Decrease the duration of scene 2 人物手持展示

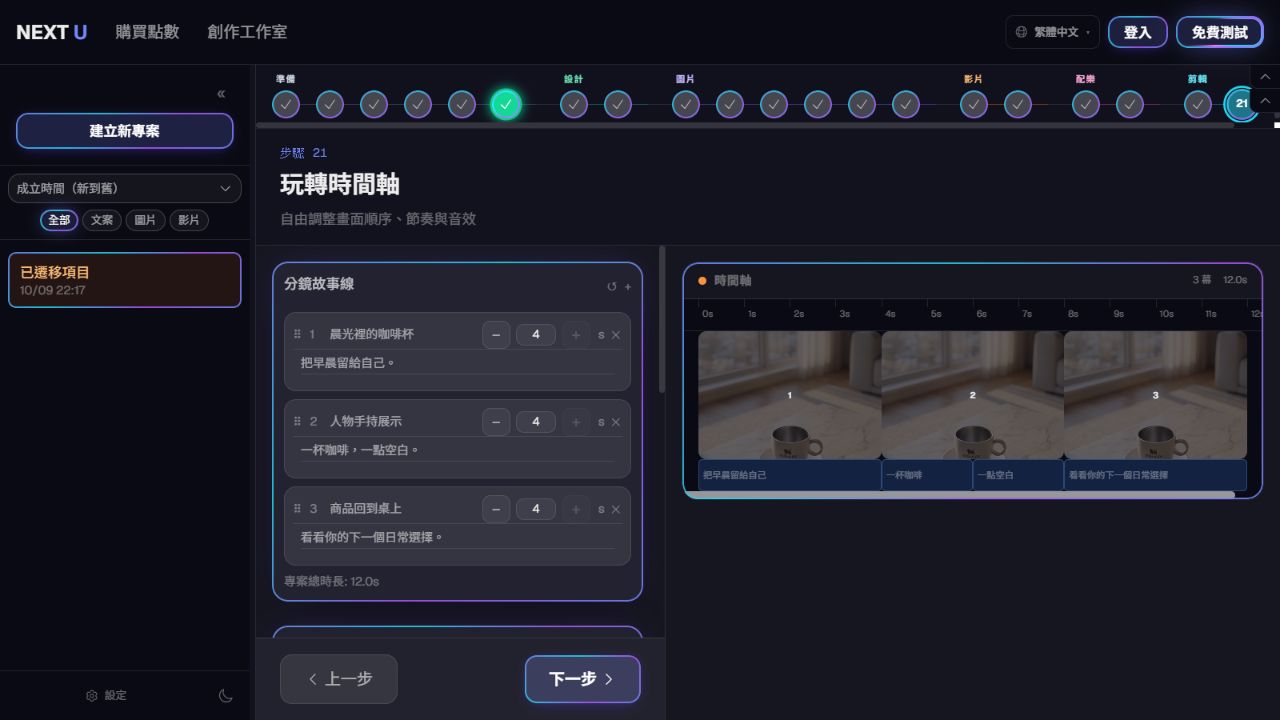pos(496,422)
